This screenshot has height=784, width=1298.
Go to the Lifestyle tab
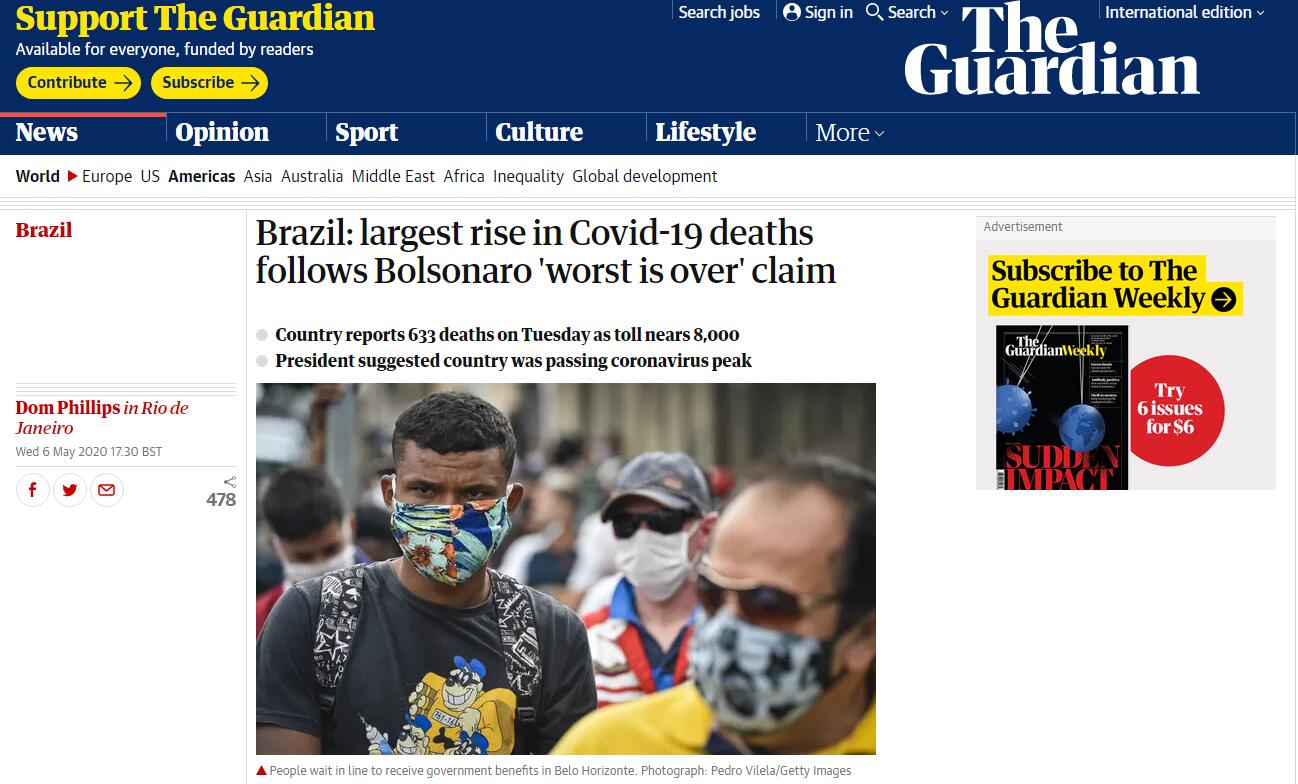pos(705,132)
